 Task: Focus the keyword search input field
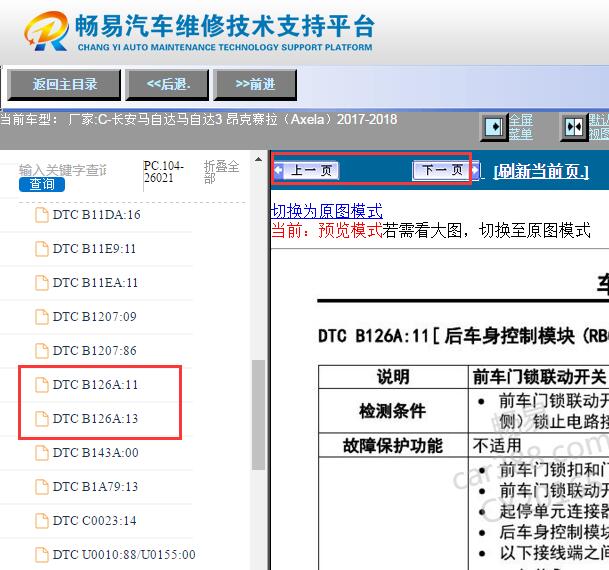(x=63, y=170)
